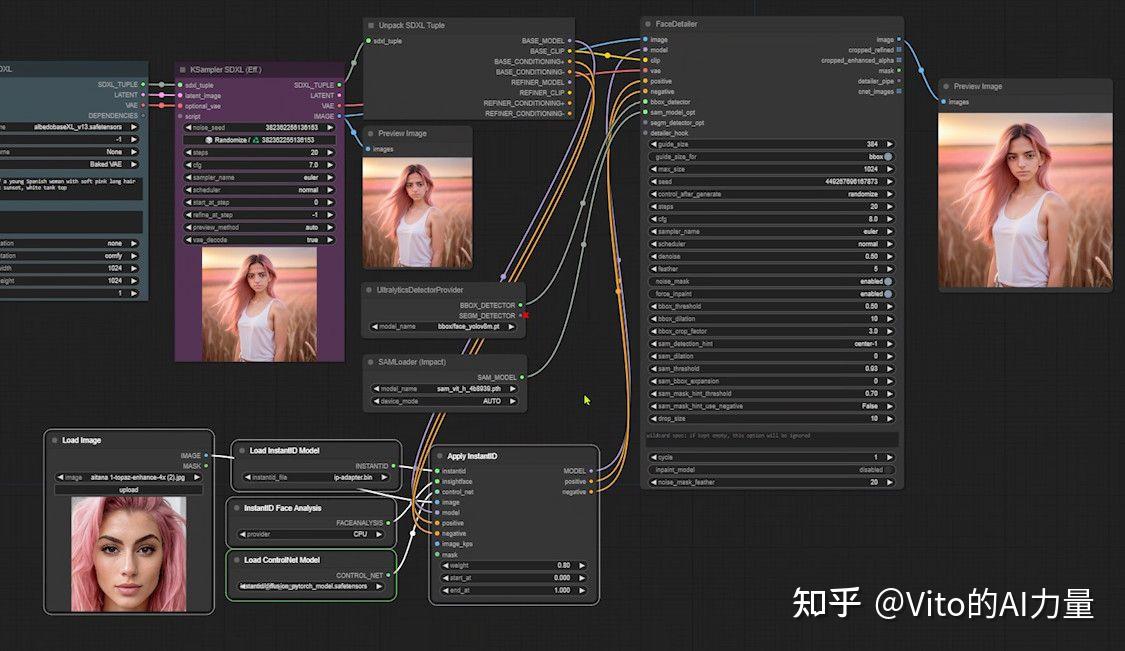This screenshot has width=1125, height=651.
Task: Click the MODEL output socket on Apply InstantID
Action: (x=589, y=471)
